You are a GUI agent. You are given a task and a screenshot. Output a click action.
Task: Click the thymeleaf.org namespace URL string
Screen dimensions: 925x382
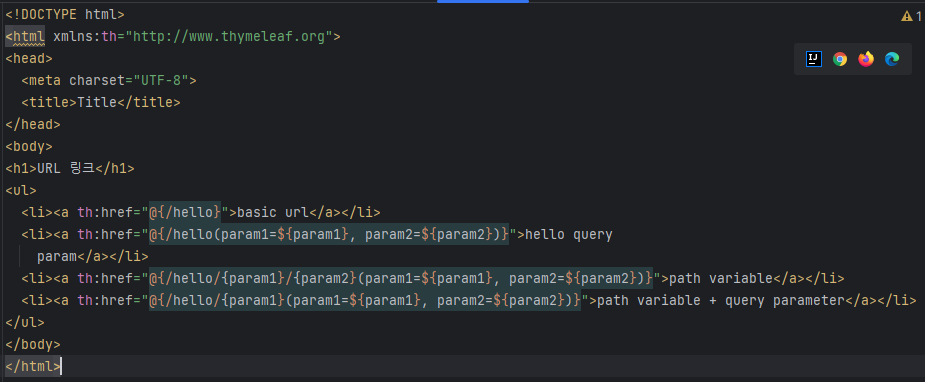click(229, 37)
